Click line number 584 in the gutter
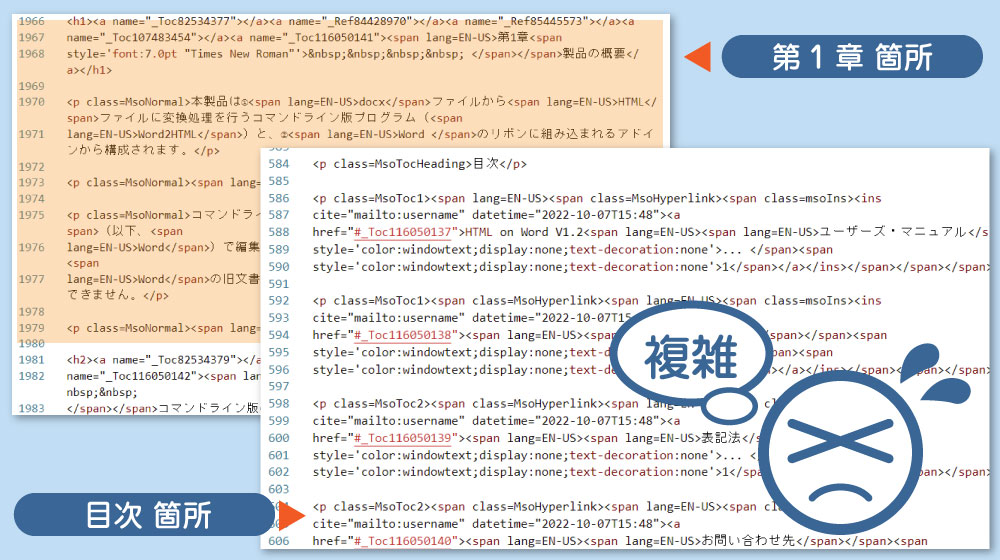This screenshot has width=1000, height=560. coord(279,164)
